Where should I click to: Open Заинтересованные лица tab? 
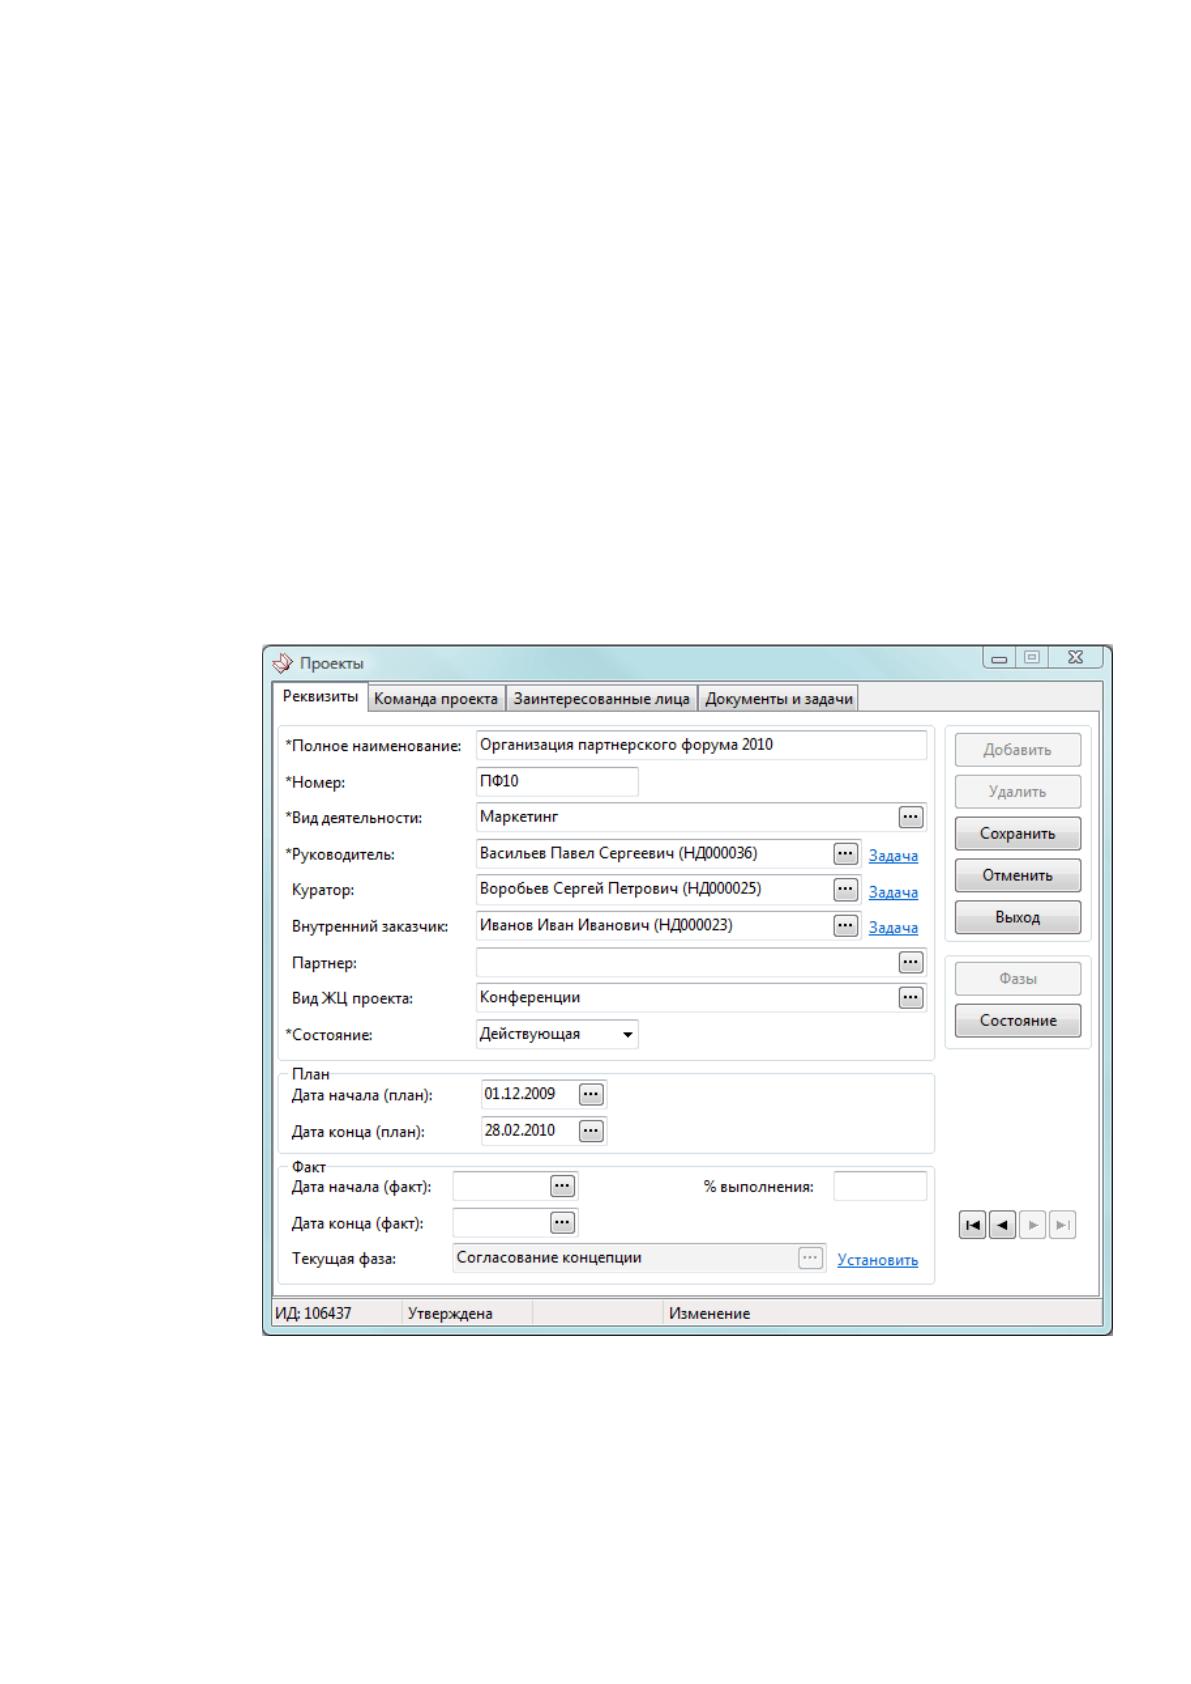(x=601, y=699)
